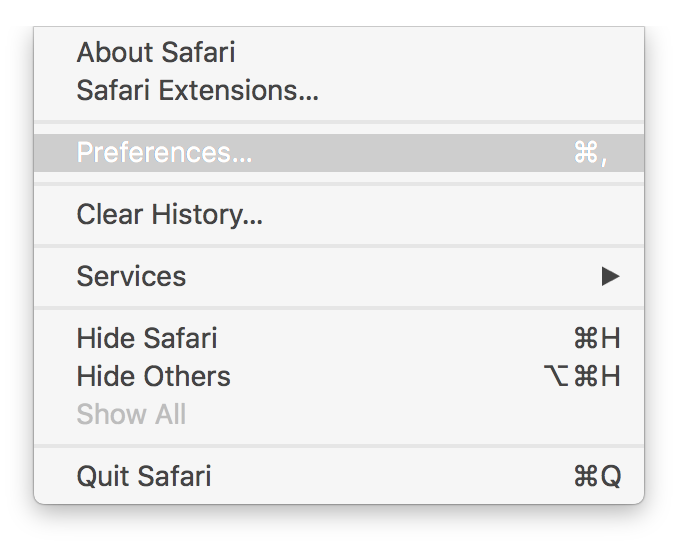Expand the Services submenu arrow
The height and width of the screenshot is (546, 678).
click(x=610, y=277)
